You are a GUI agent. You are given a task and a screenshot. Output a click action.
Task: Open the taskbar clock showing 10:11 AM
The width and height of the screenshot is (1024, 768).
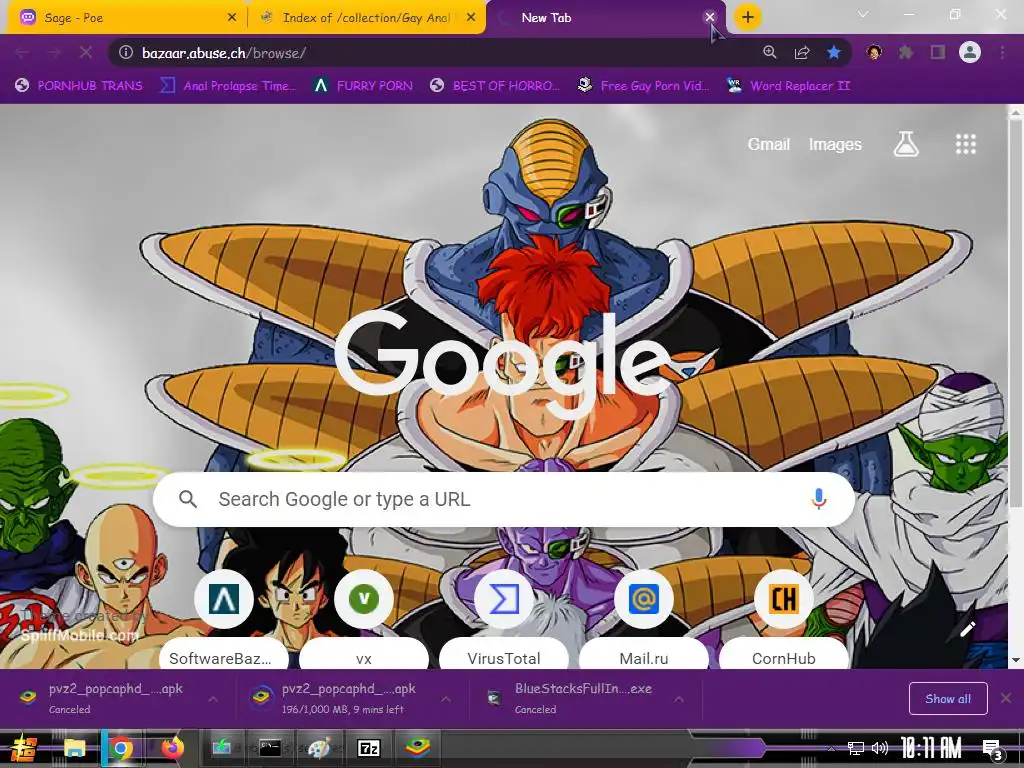(931, 748)
